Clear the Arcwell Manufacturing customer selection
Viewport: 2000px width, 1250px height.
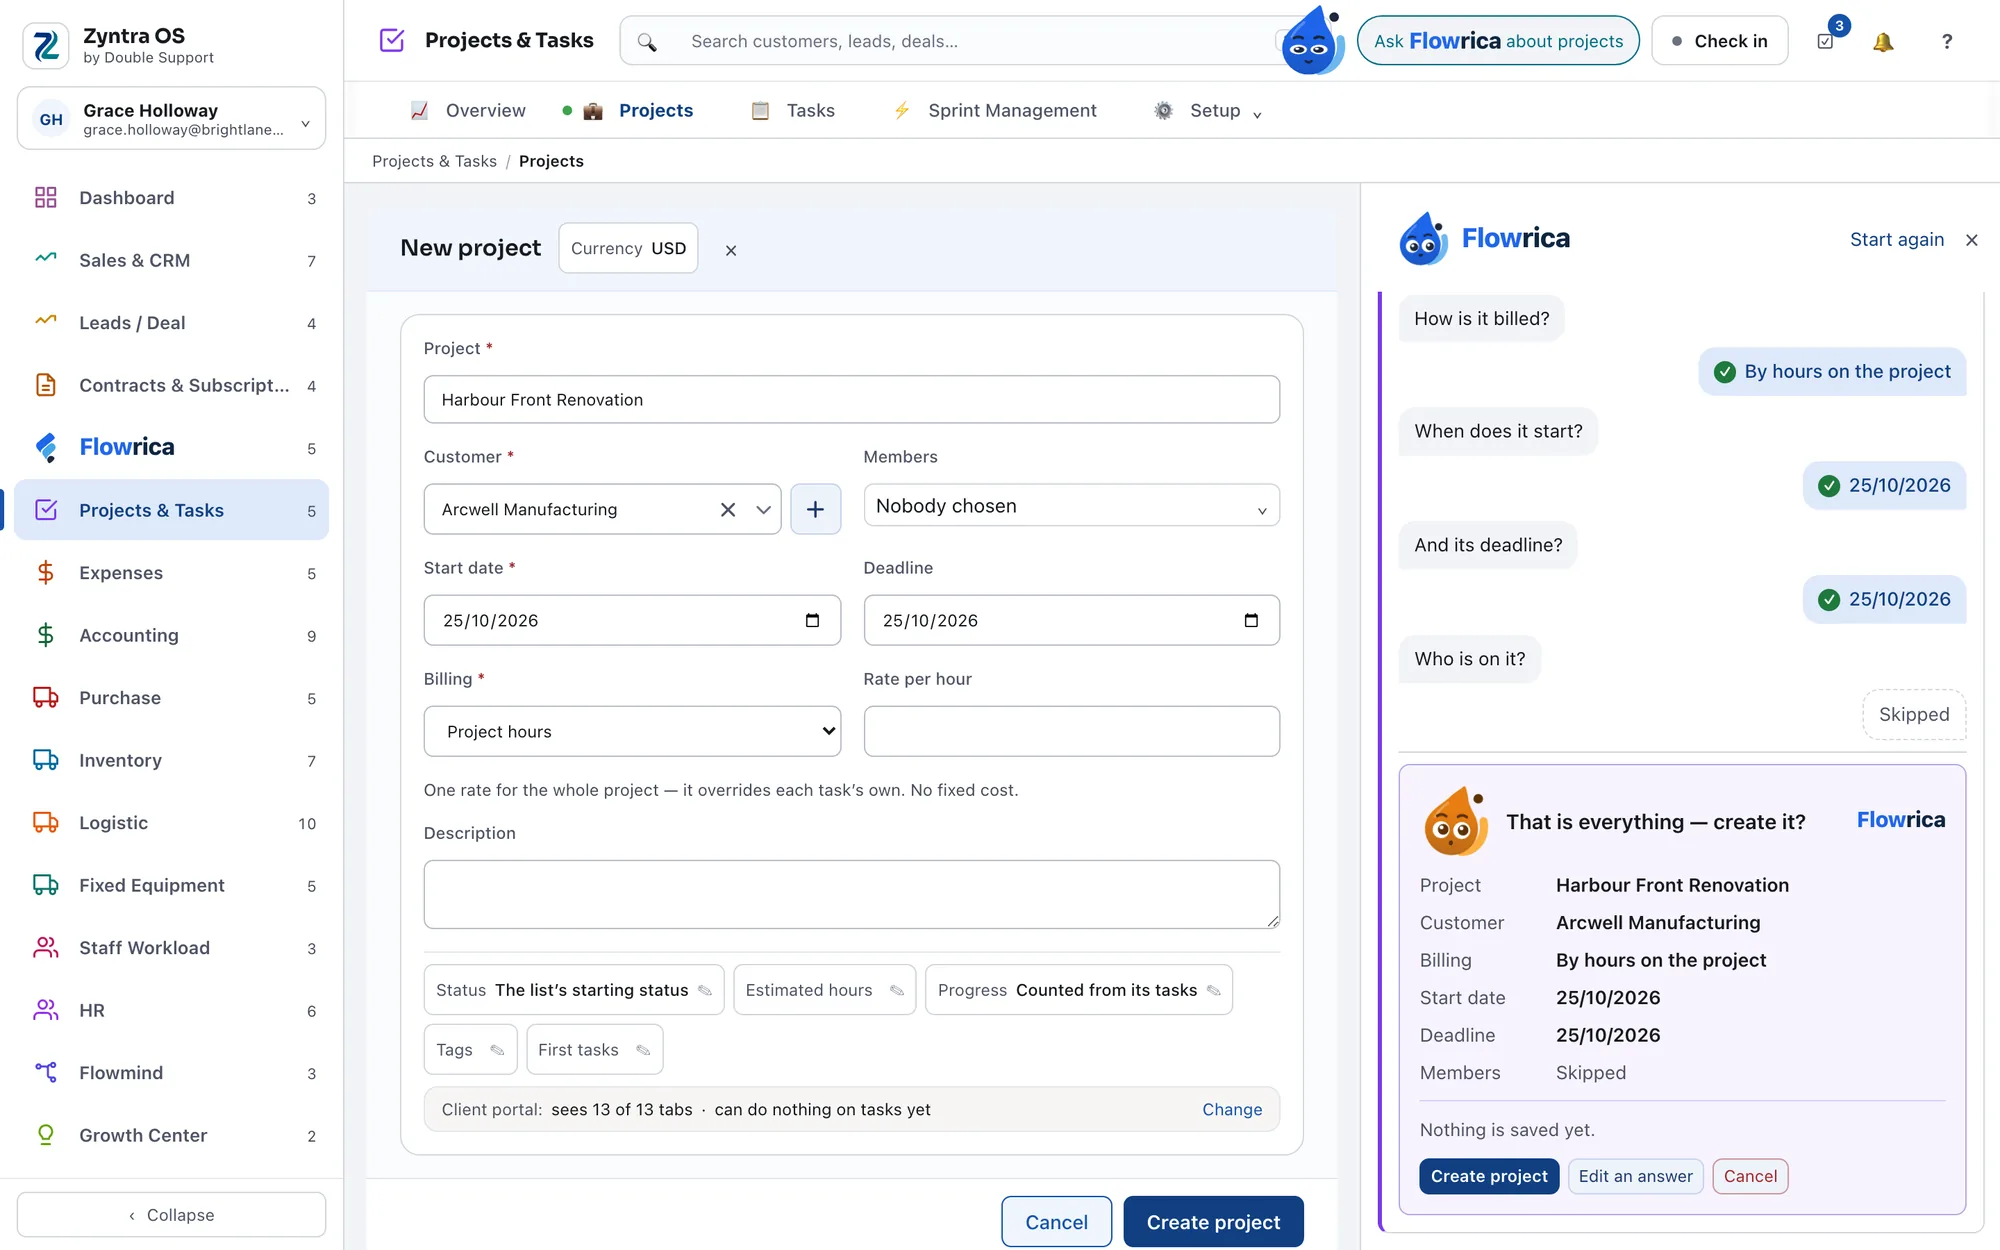[728, 510]
